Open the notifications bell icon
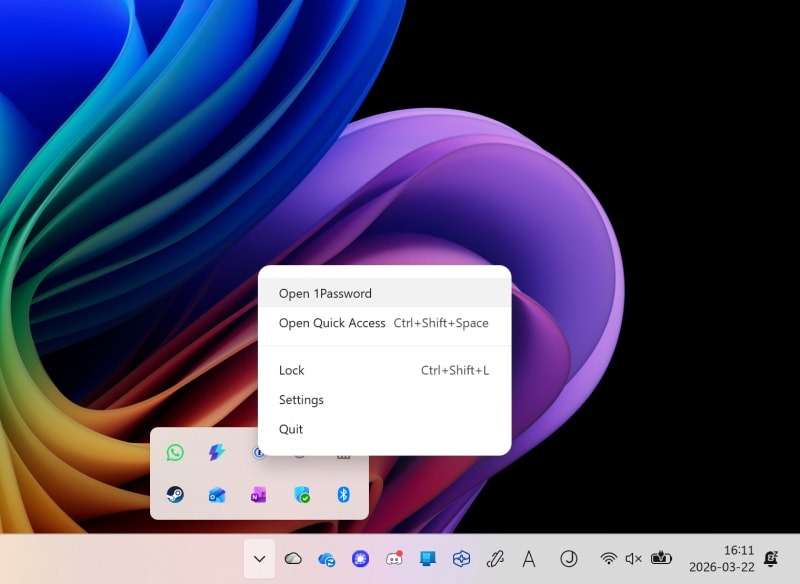 771,559
